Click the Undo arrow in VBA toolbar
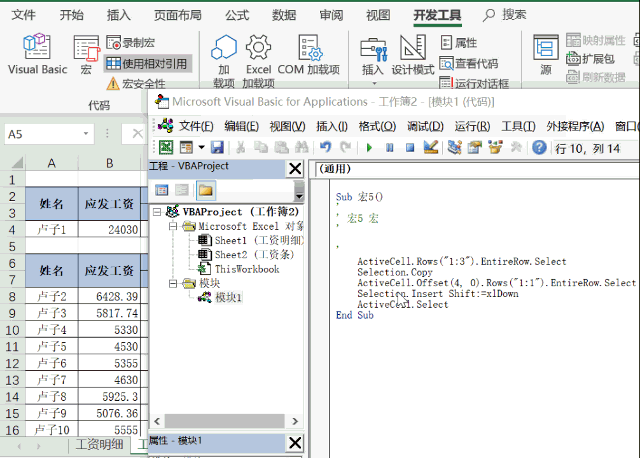640x458 pixels. (x=325, y=147)
